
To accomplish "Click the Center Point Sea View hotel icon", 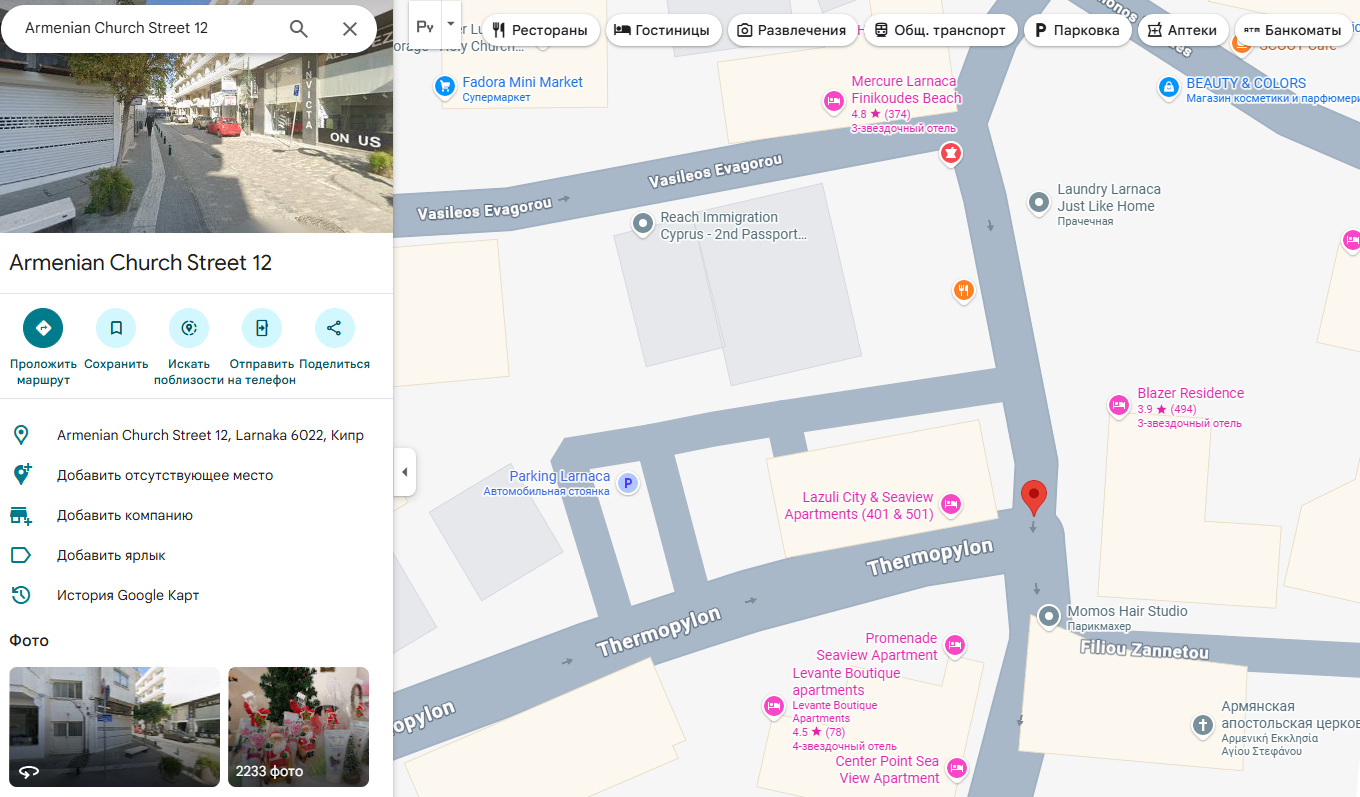I will [x=957, y=768].
